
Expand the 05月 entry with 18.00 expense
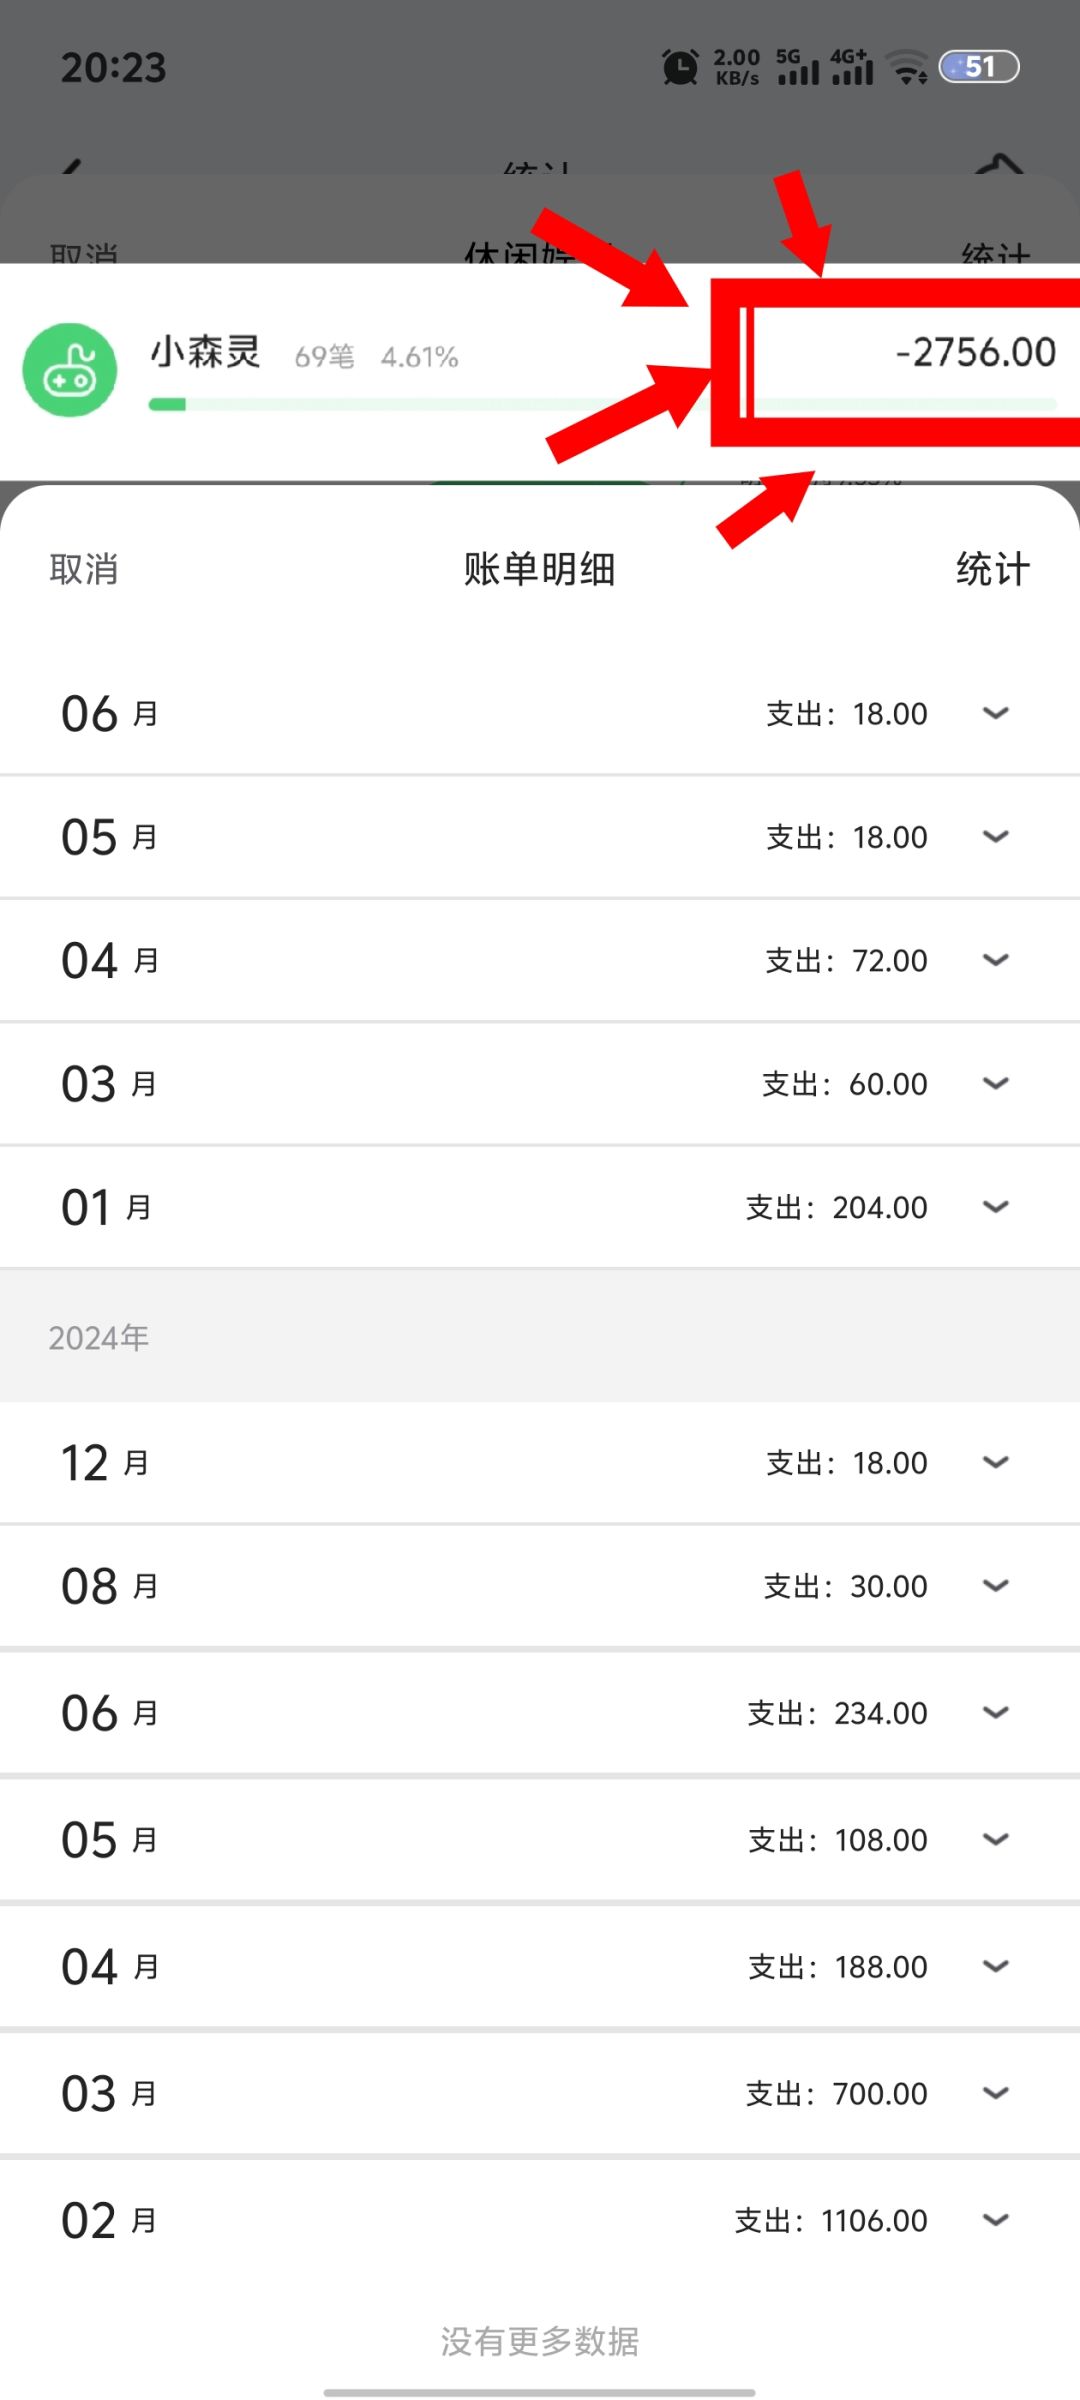point(995,836)
